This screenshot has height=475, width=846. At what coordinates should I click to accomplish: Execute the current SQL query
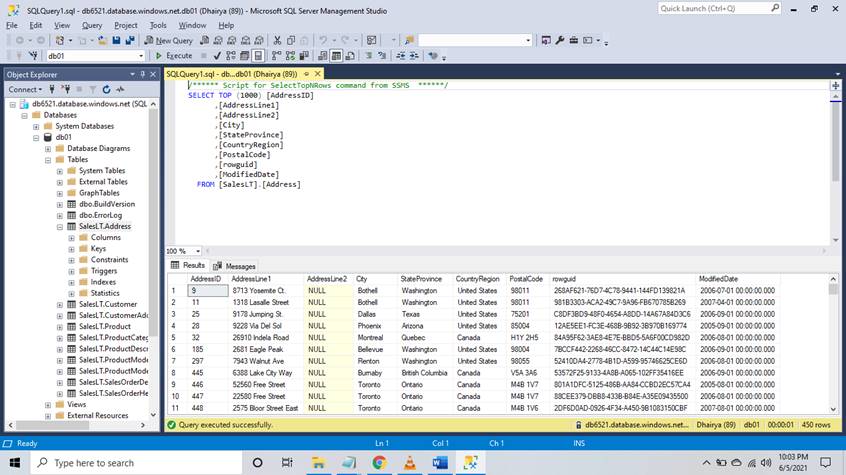[x=174, y=56]
